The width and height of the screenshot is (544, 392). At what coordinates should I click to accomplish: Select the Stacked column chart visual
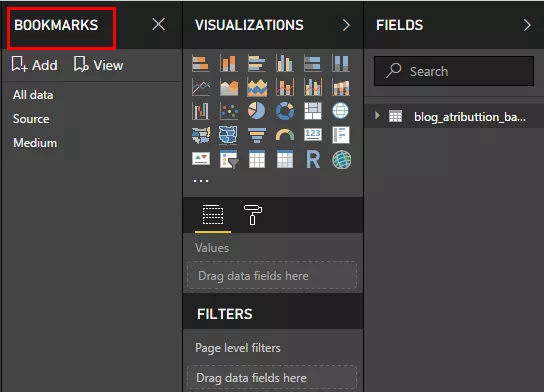pos(229,63)
